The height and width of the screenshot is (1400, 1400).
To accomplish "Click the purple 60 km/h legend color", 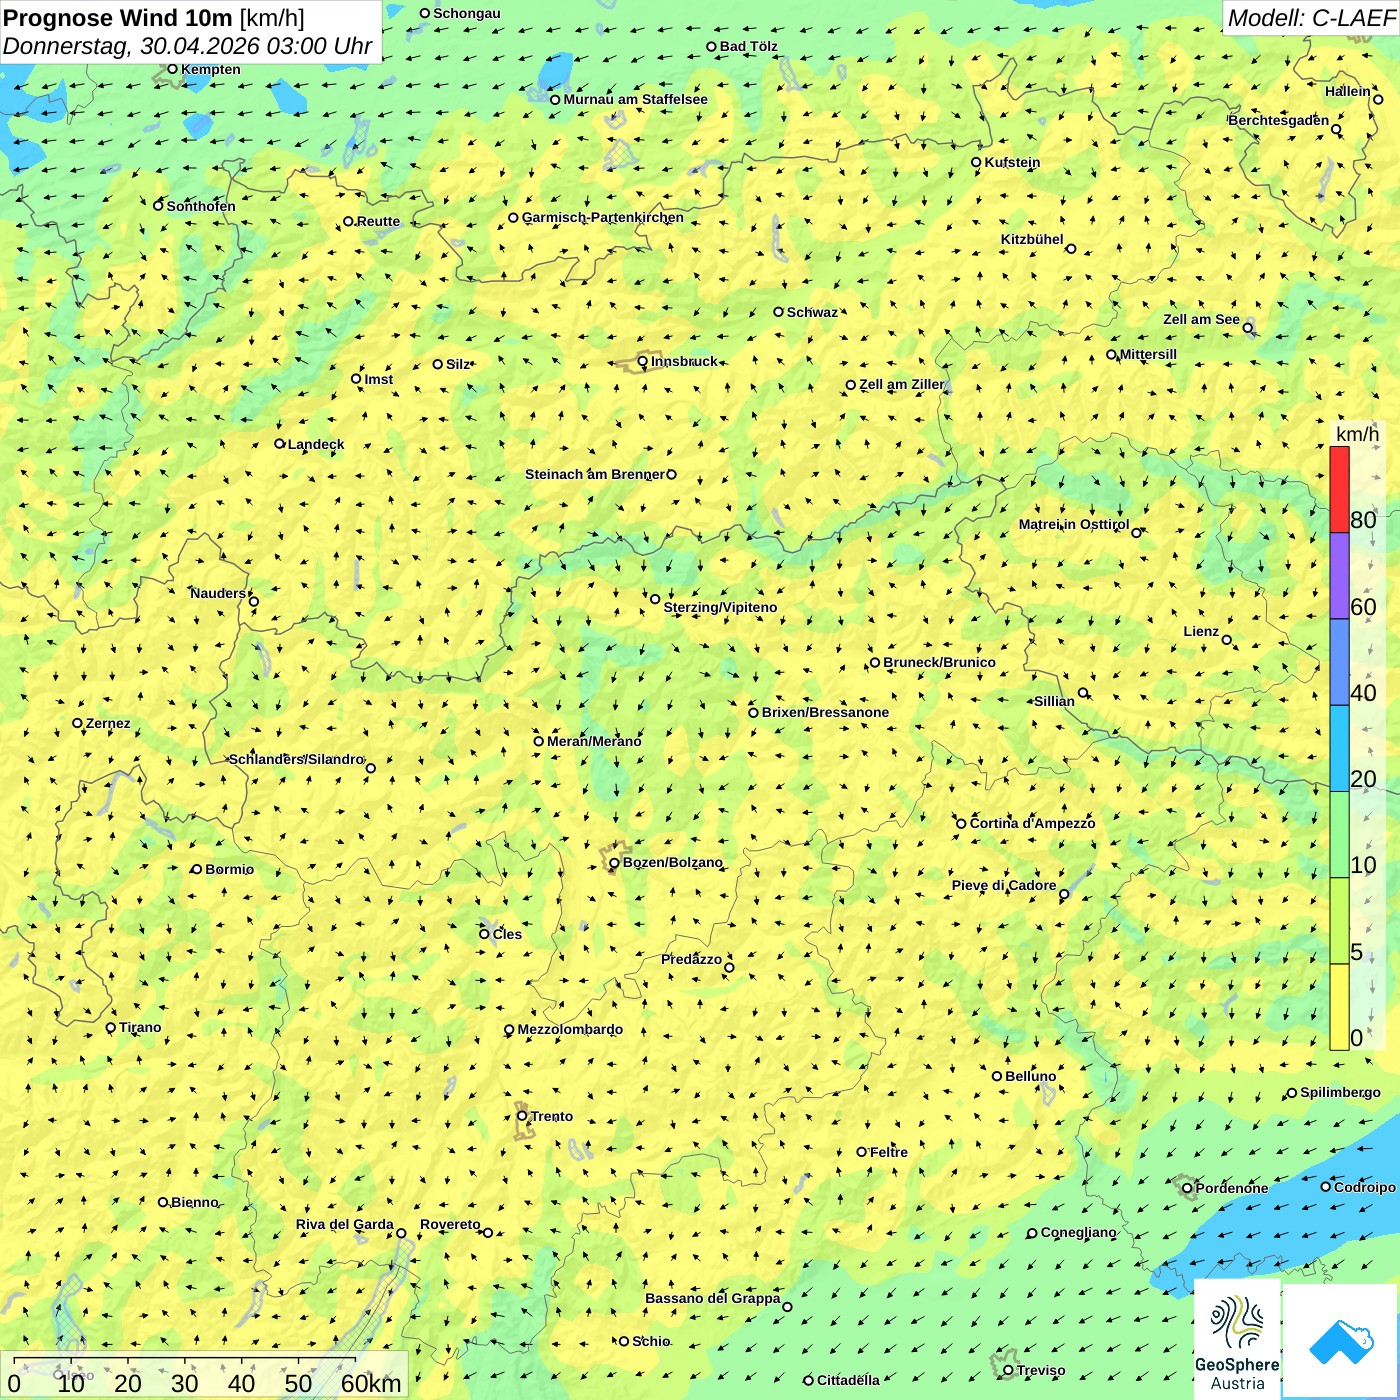I will 1339,576.
